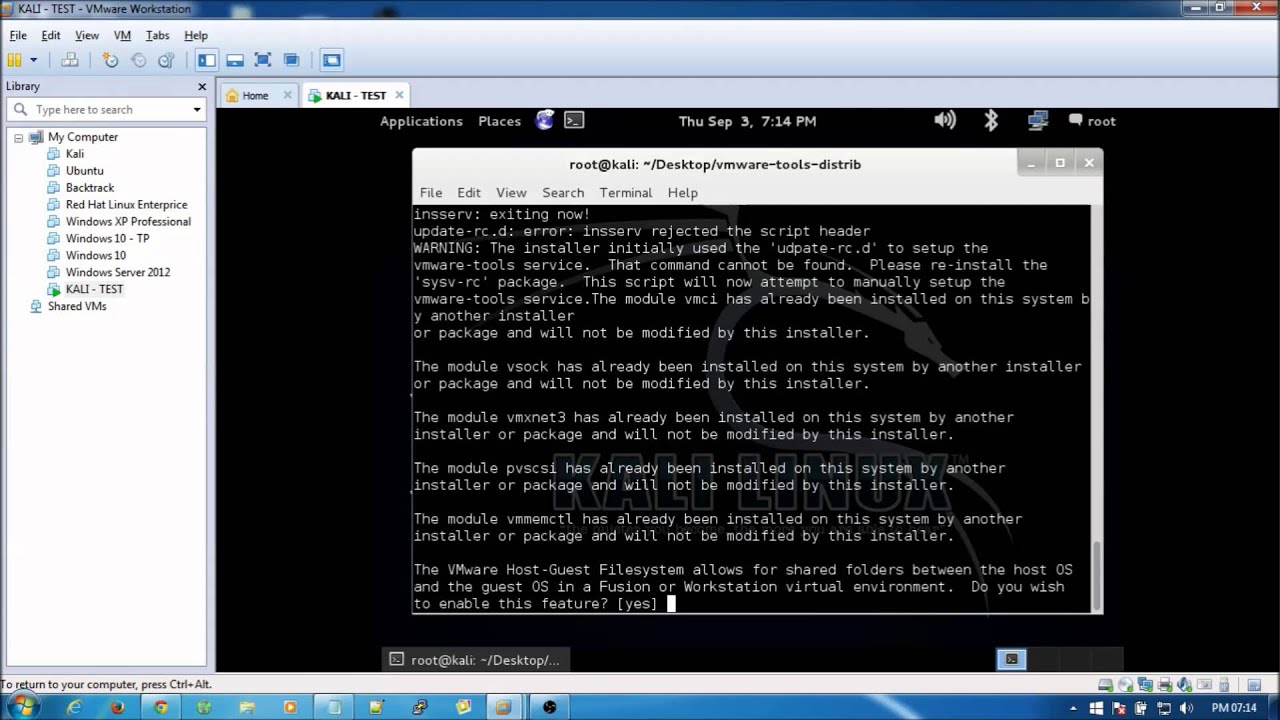Launch Iceweasel browser from Kali panel
Image resolution: width=1280 pixels, height=720 pixels.
tap(544, 121)
